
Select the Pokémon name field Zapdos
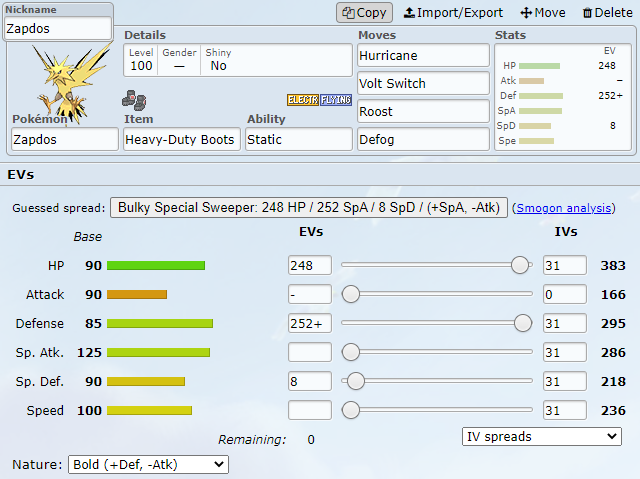tap(65, 139)
